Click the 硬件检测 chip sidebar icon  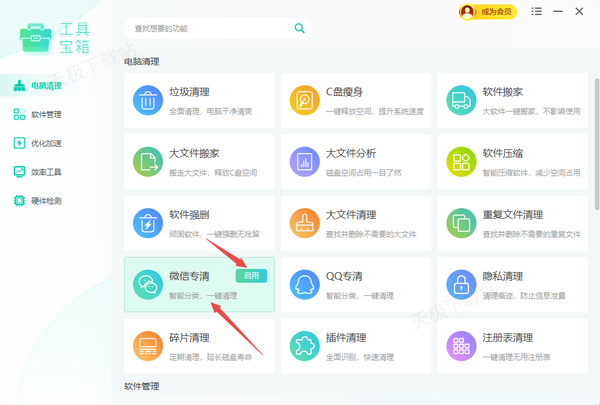point(19,201)
